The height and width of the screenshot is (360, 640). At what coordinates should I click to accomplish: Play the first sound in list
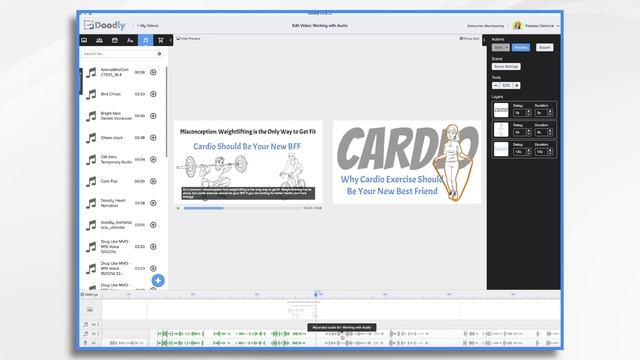(x=153, y=72)
